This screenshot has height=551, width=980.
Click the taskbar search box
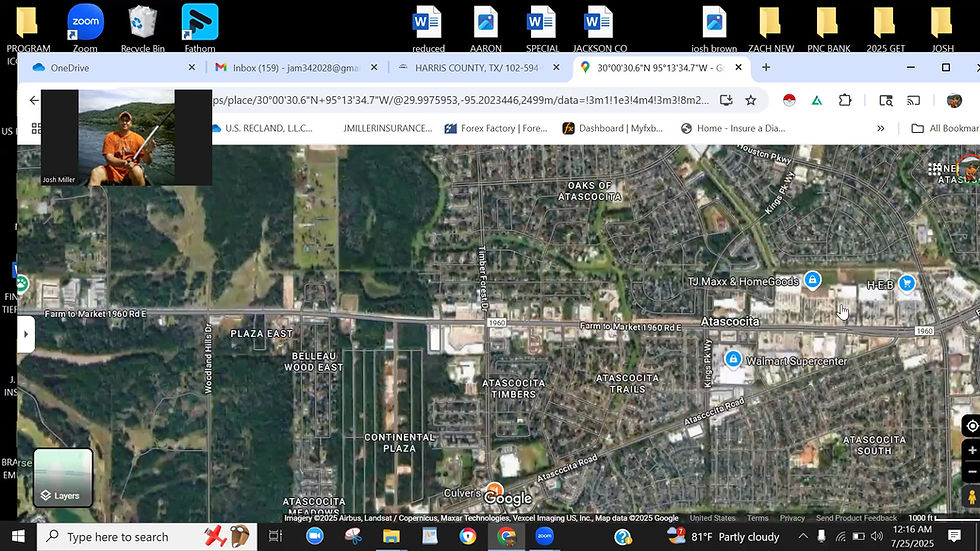pos(148,537)
